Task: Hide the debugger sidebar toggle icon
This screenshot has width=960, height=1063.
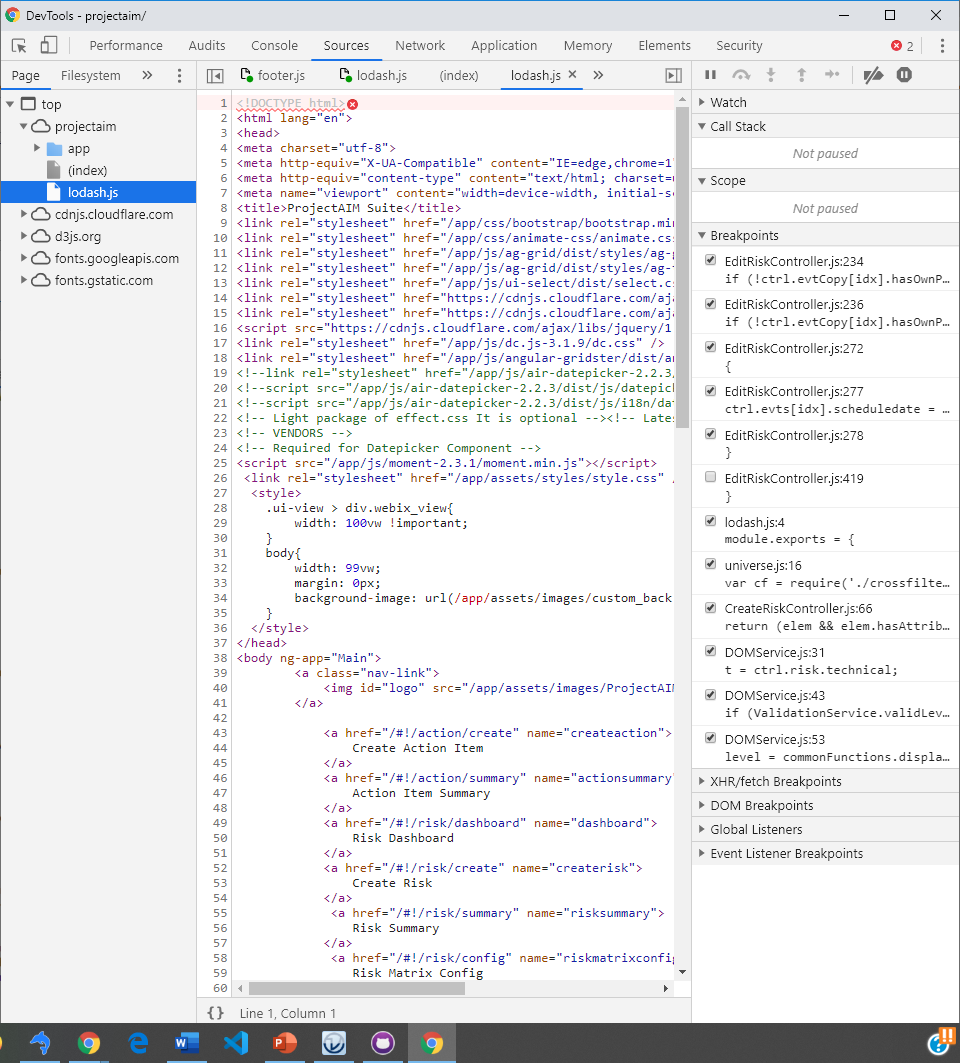Action: coord(673,75)
